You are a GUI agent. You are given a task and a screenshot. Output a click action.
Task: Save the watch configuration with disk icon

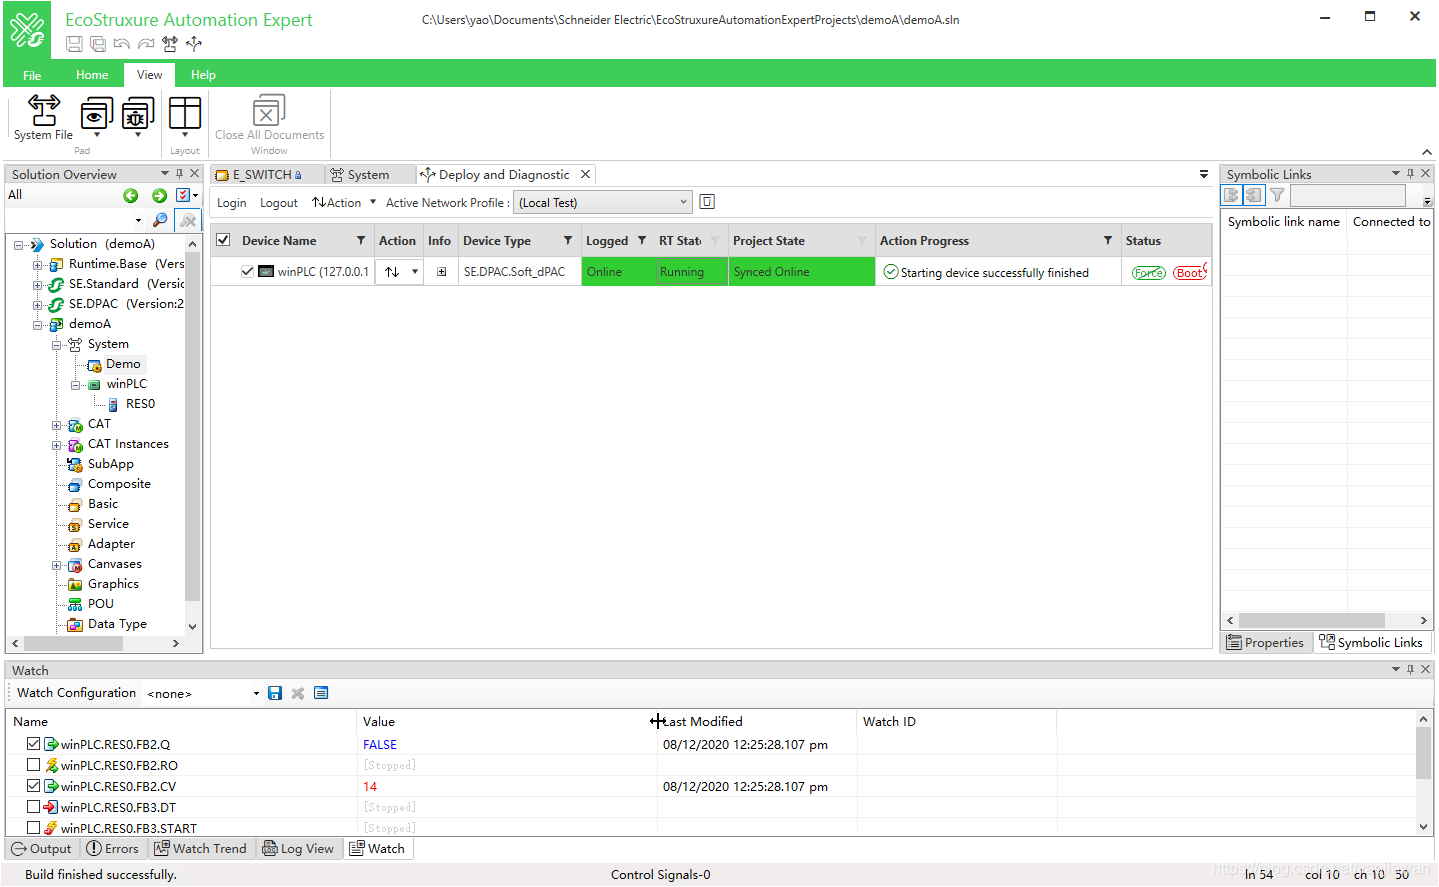(x=275, y=693)
